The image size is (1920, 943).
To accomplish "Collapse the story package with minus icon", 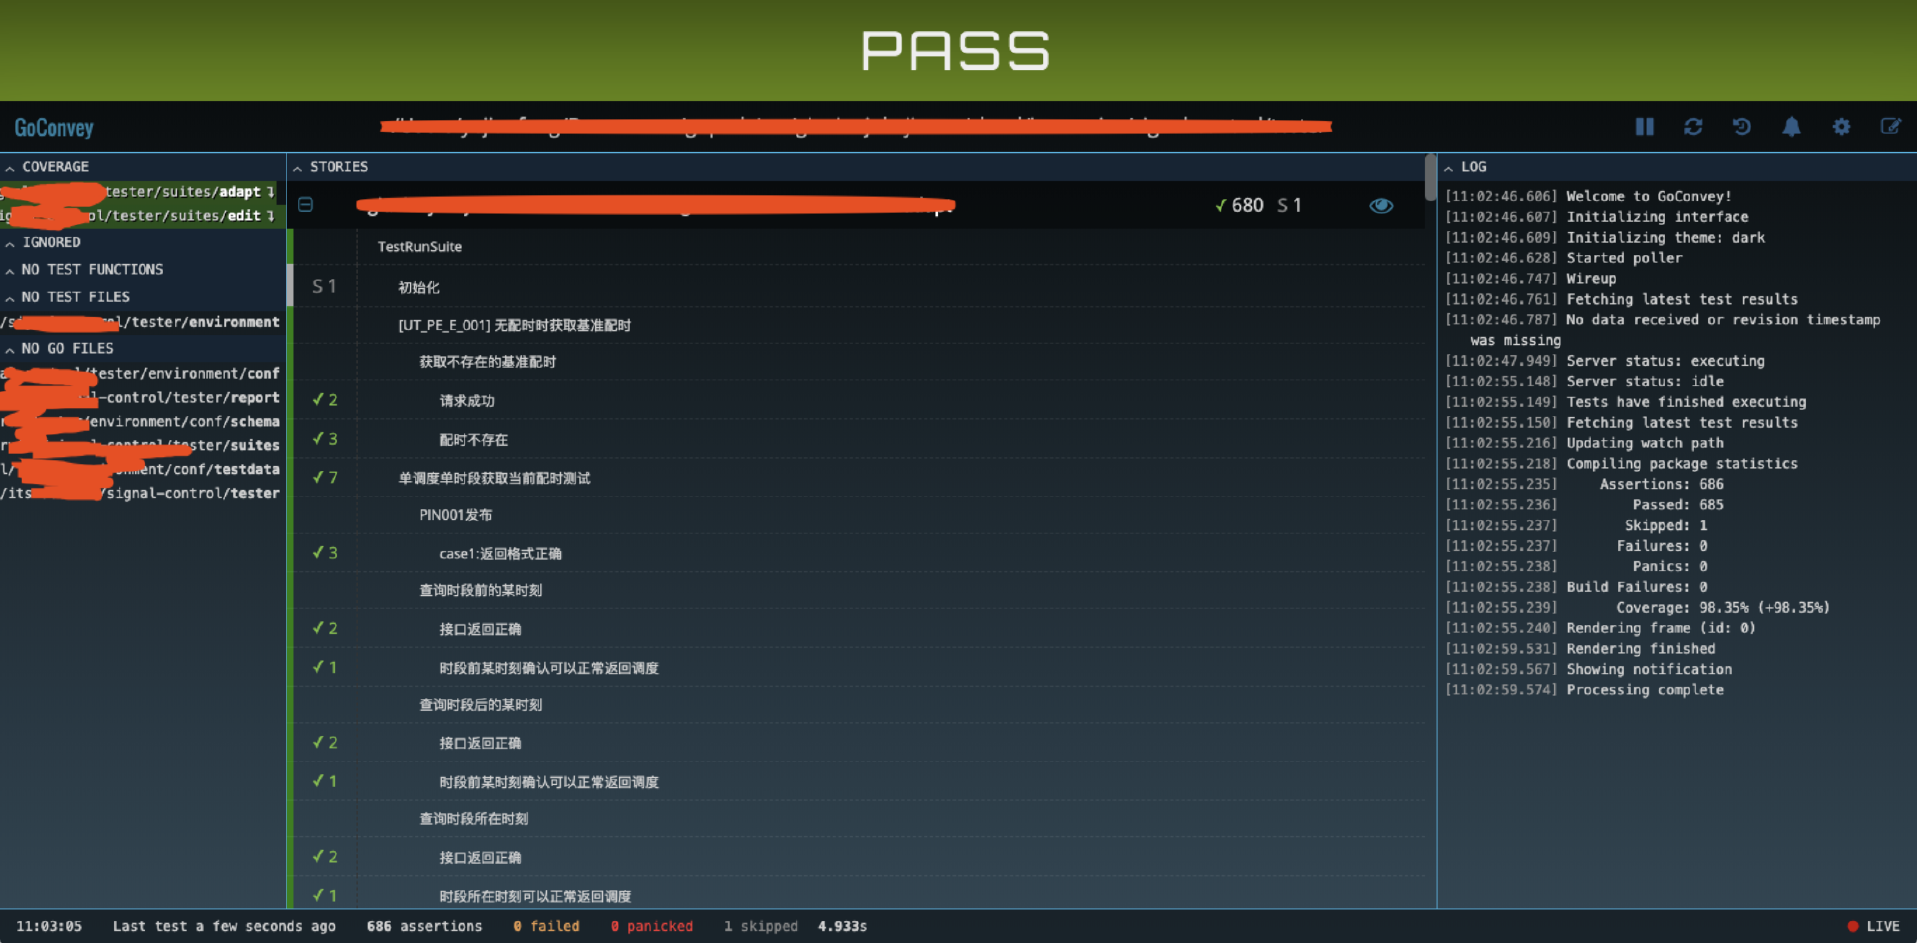I will (x=306, y=205).
